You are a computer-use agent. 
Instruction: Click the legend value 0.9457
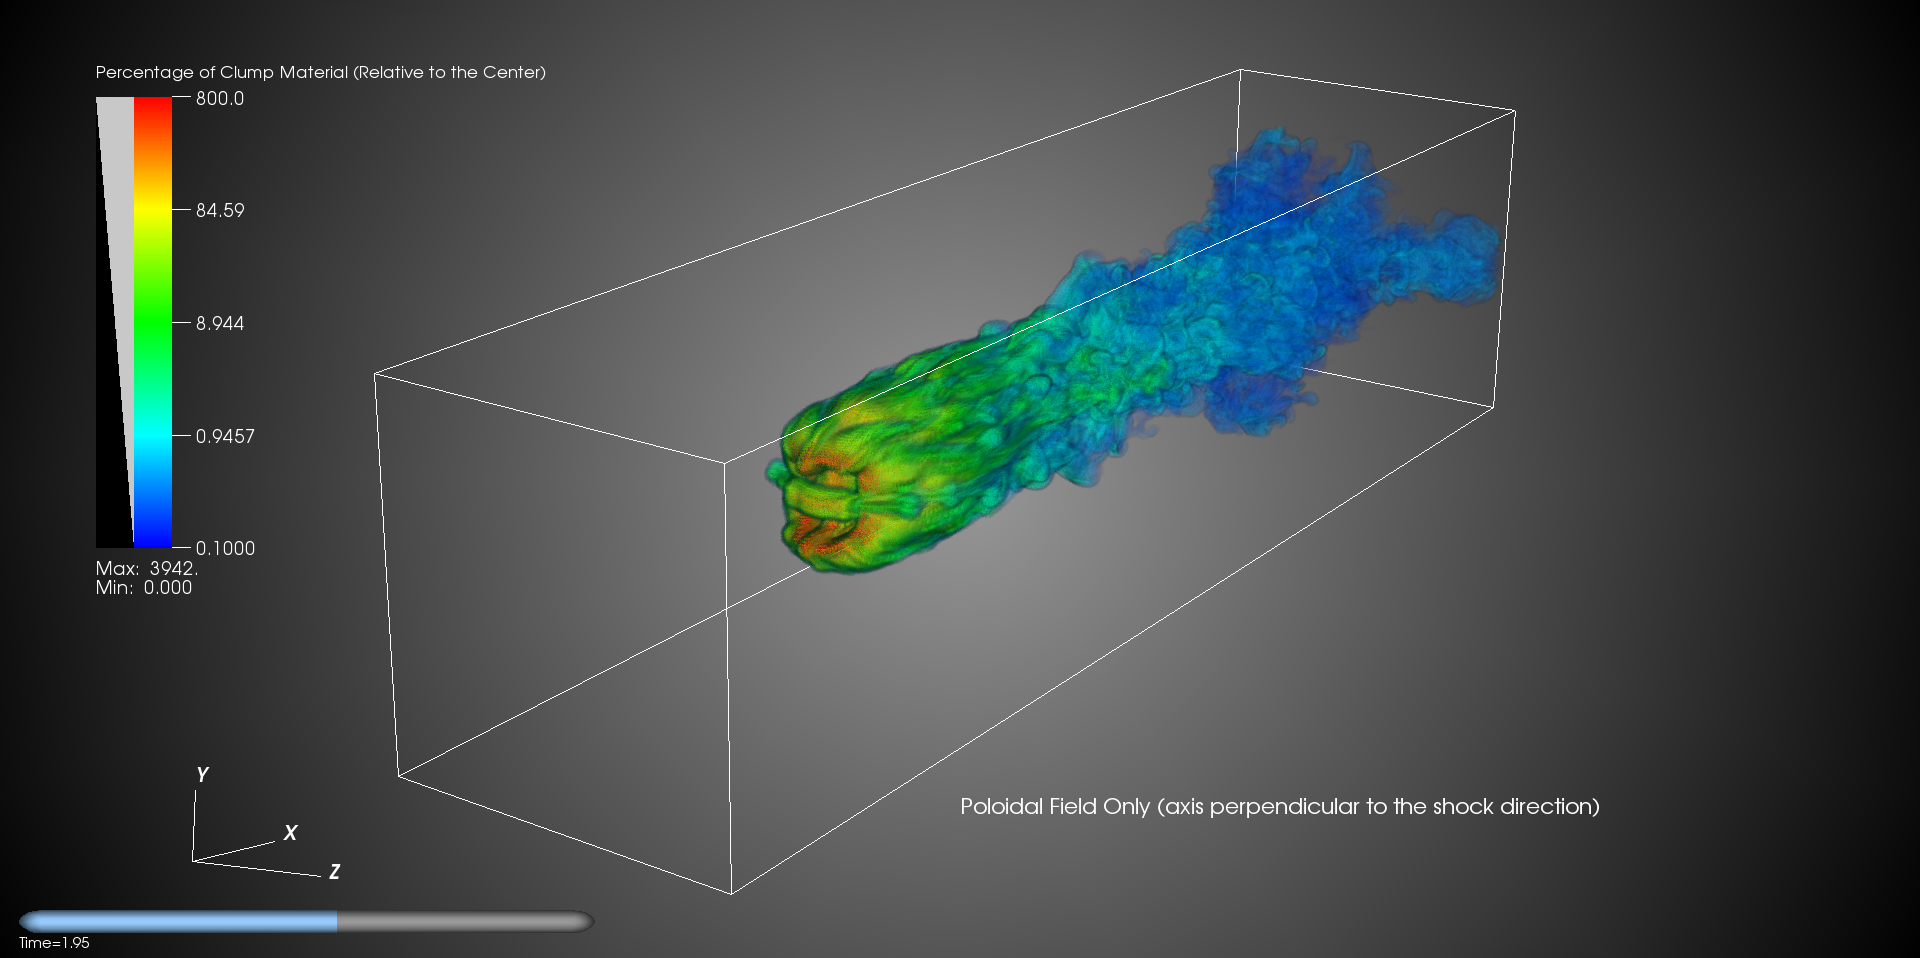[225, 436]
